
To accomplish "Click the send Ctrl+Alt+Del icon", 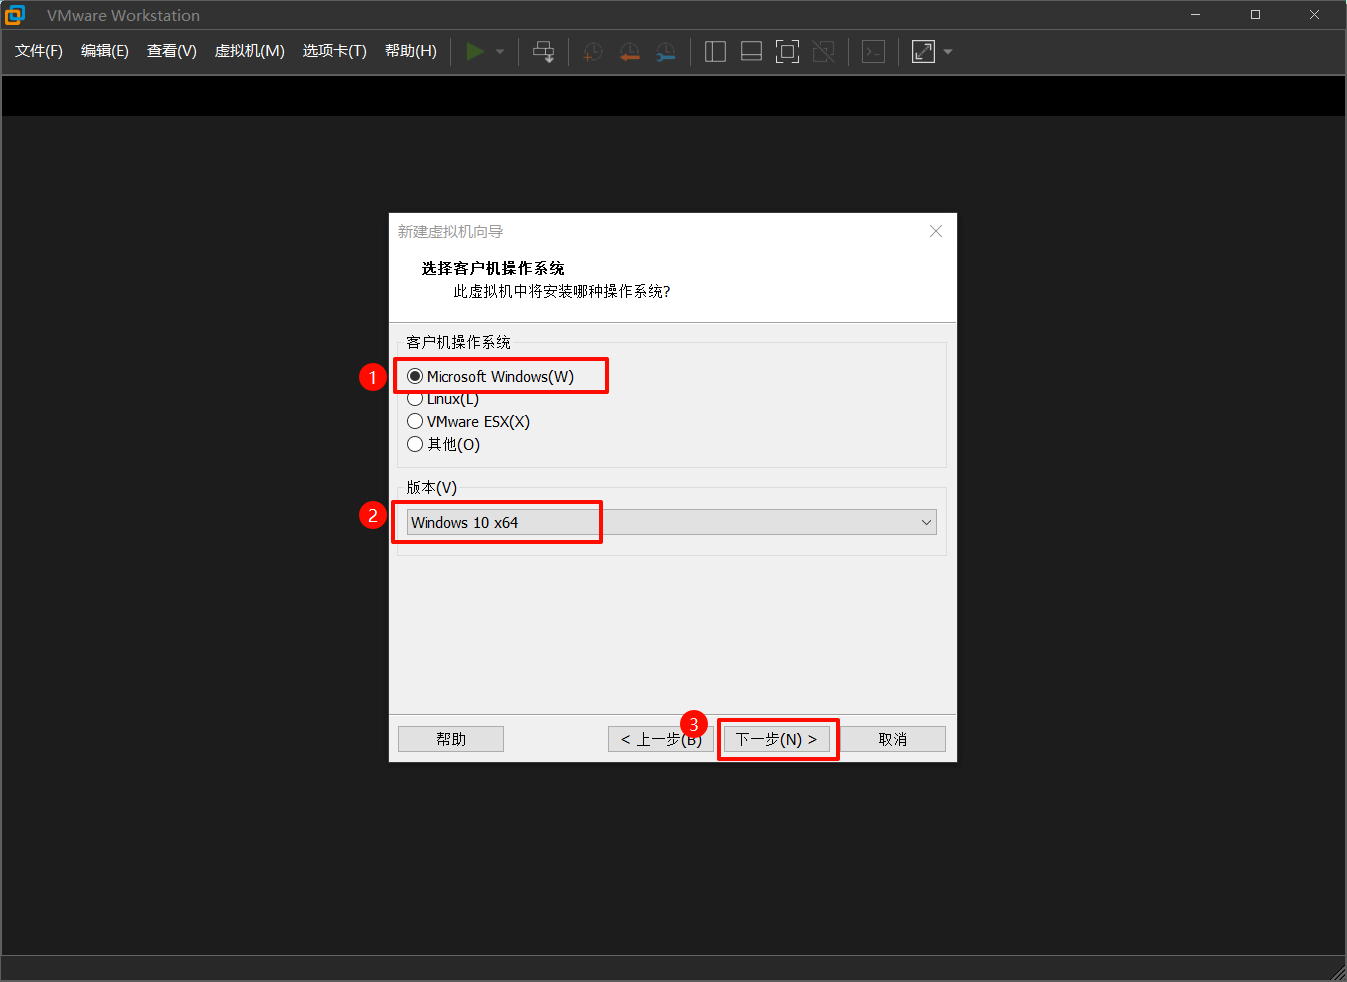I will pos(543,52).
